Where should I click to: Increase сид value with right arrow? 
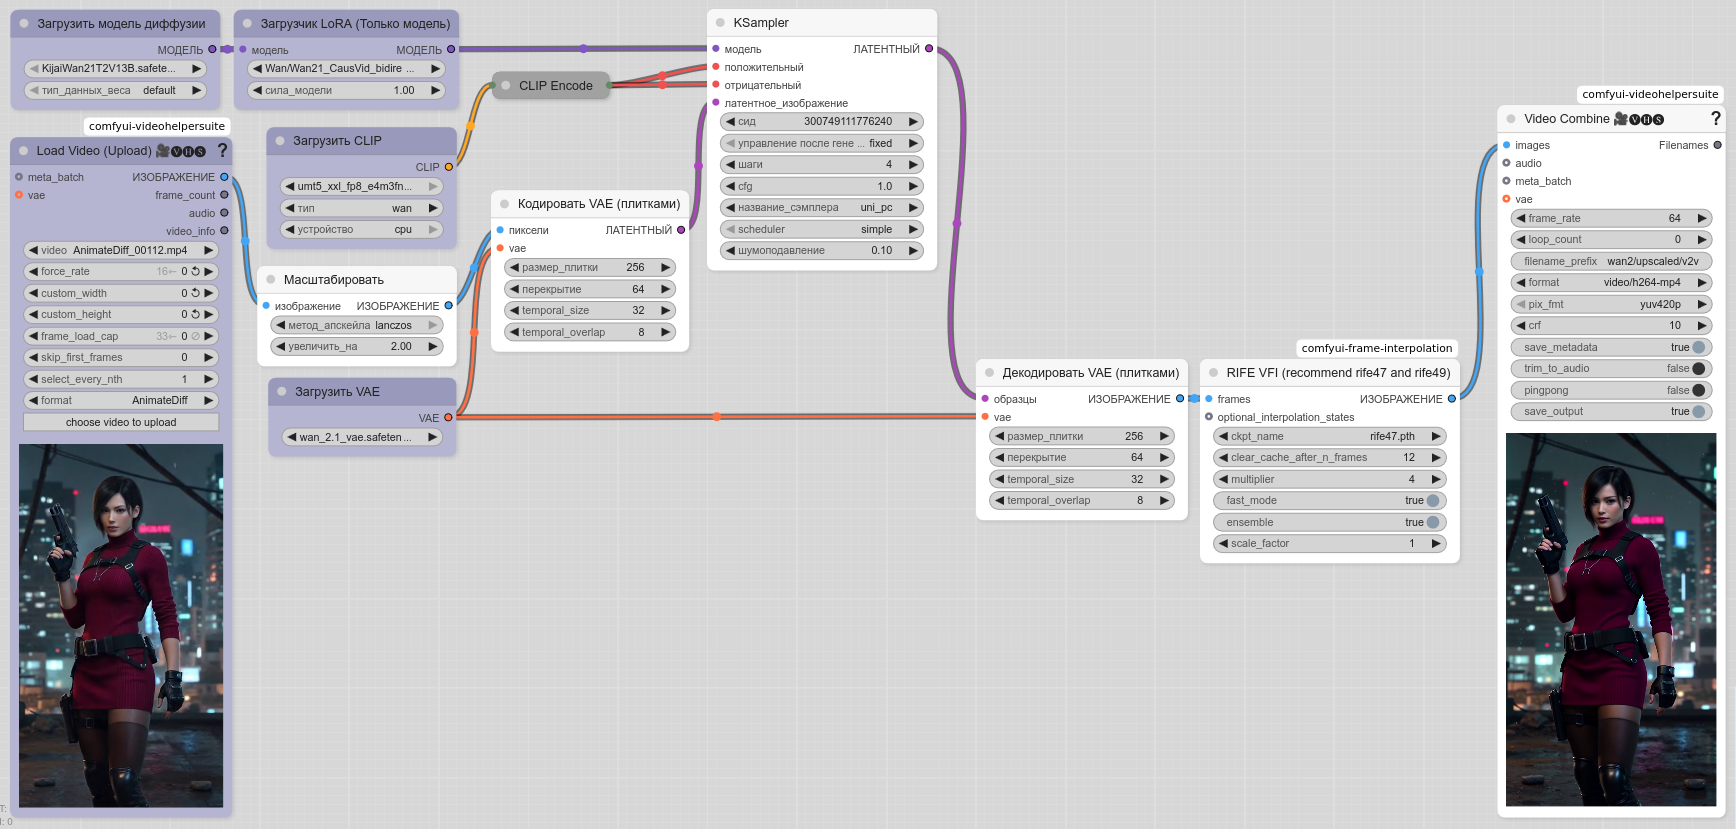pyautogui.click(x=913, y=122)
